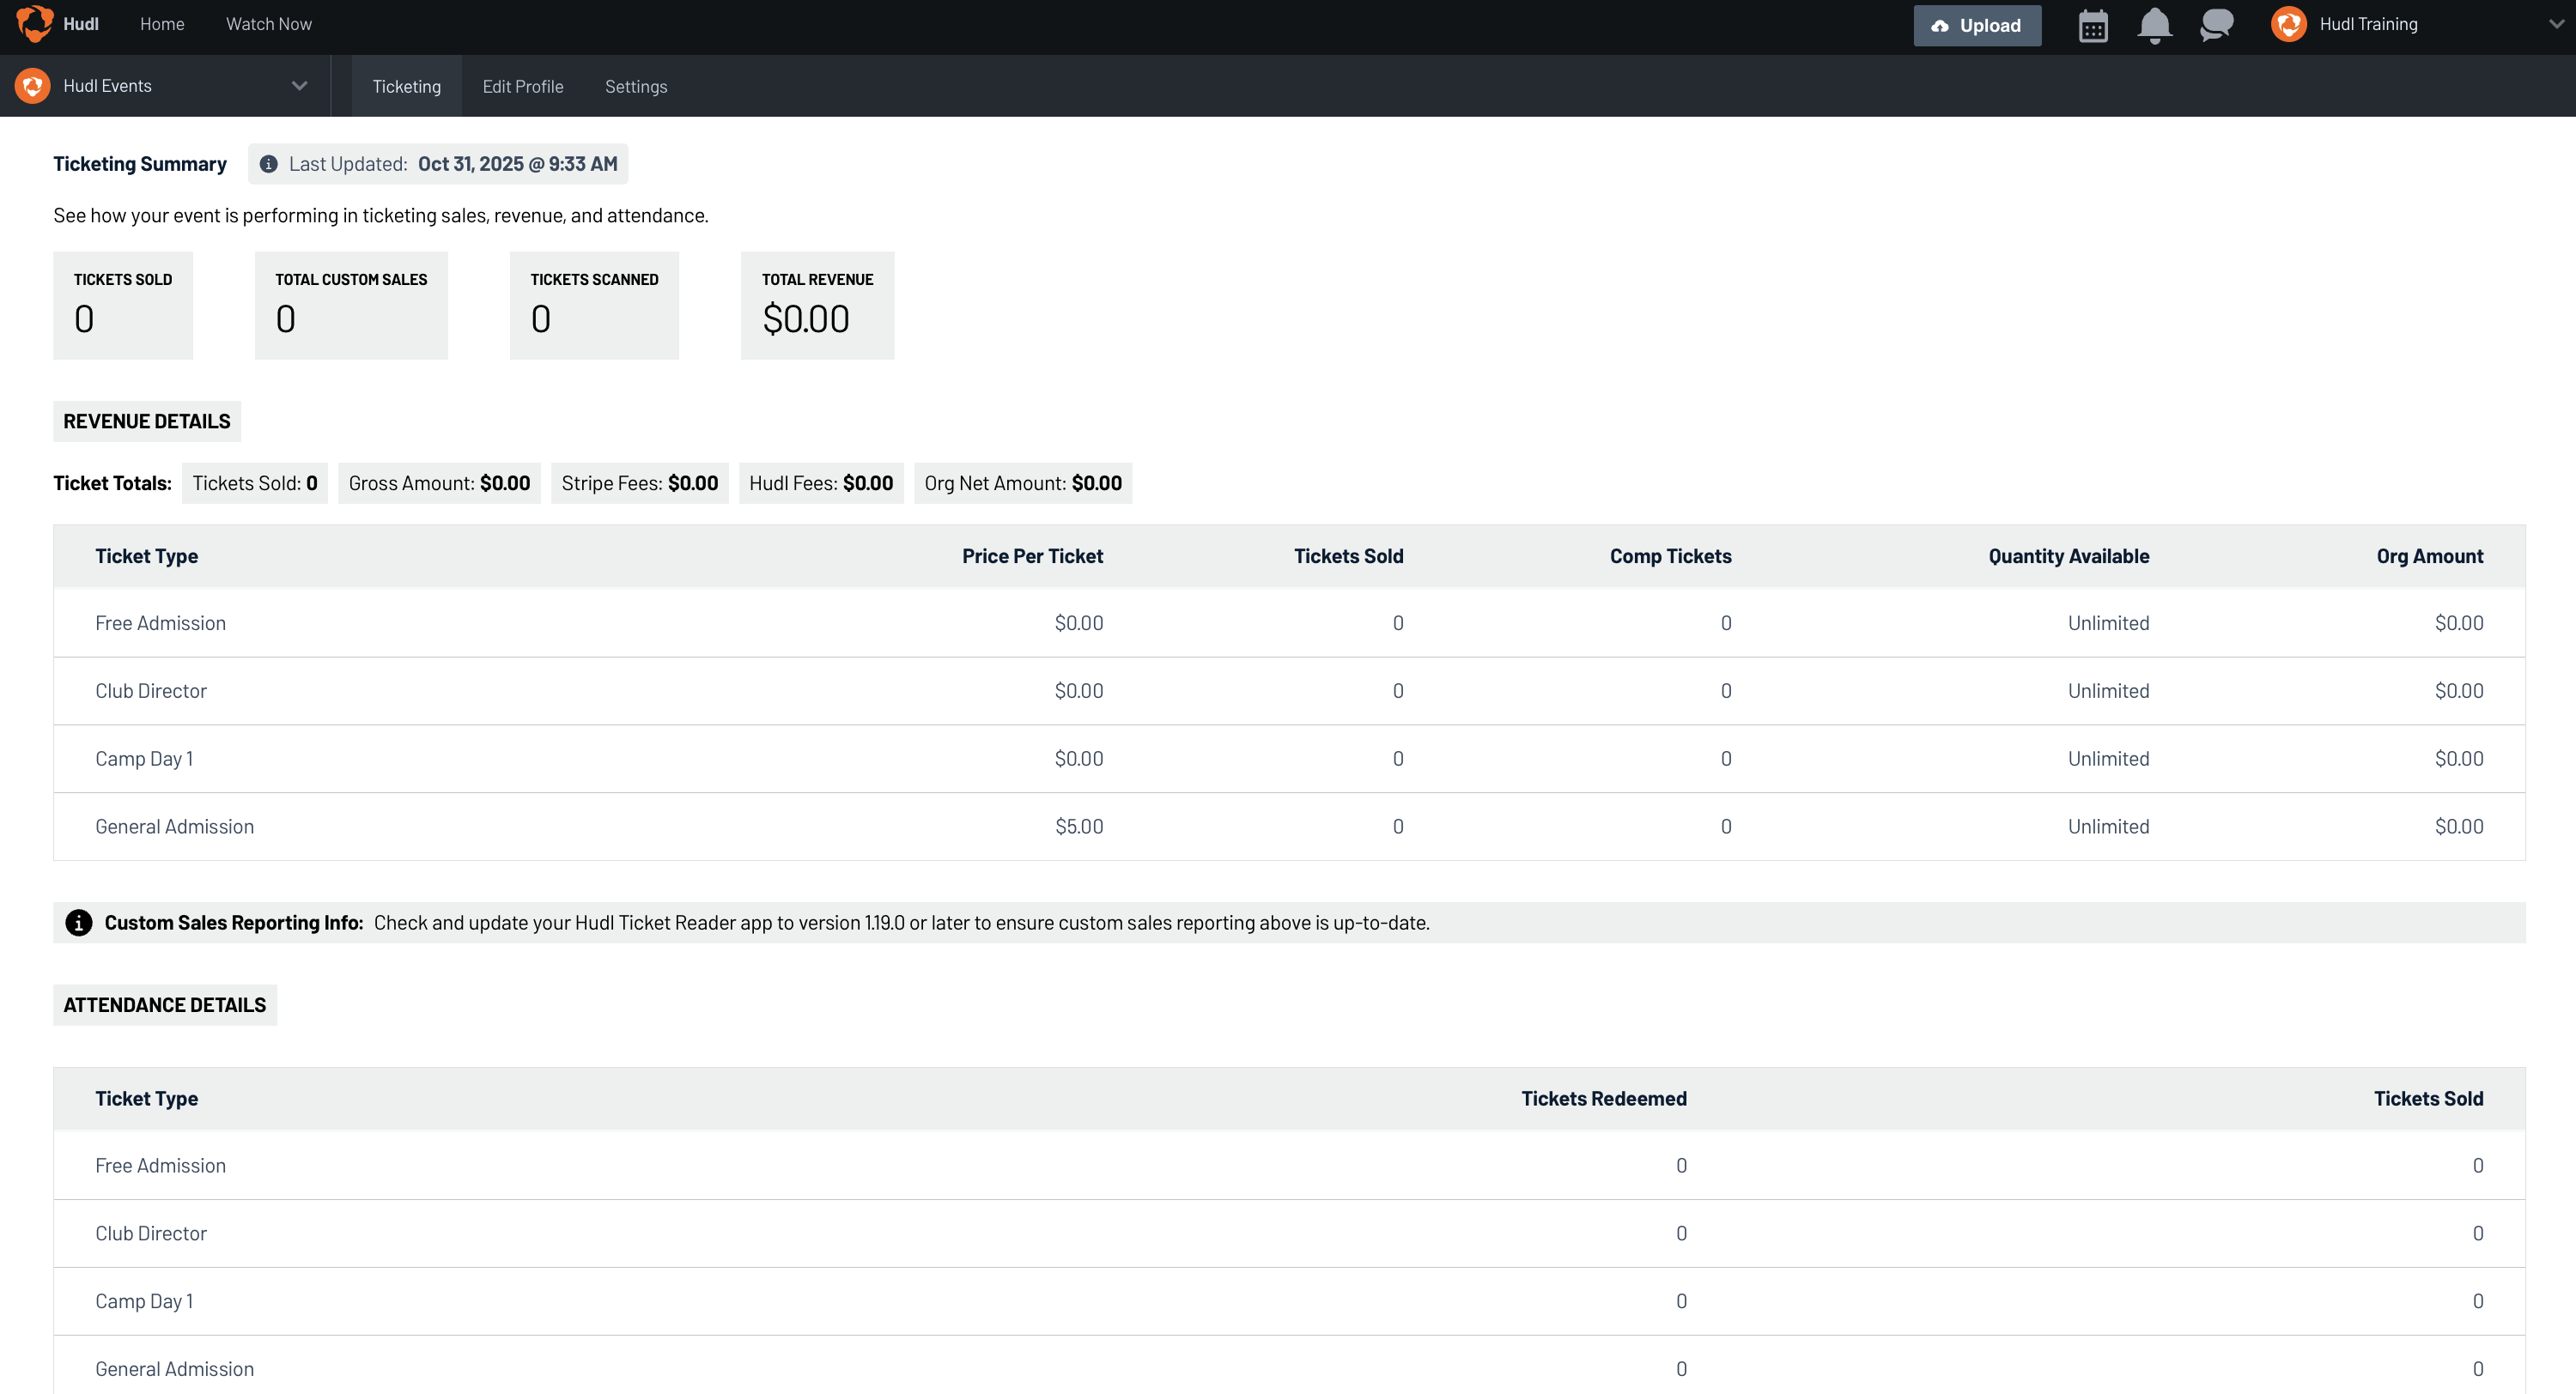Click the Gross Amount total chip
2576x1394 pixels.
(x=439, y=483)
